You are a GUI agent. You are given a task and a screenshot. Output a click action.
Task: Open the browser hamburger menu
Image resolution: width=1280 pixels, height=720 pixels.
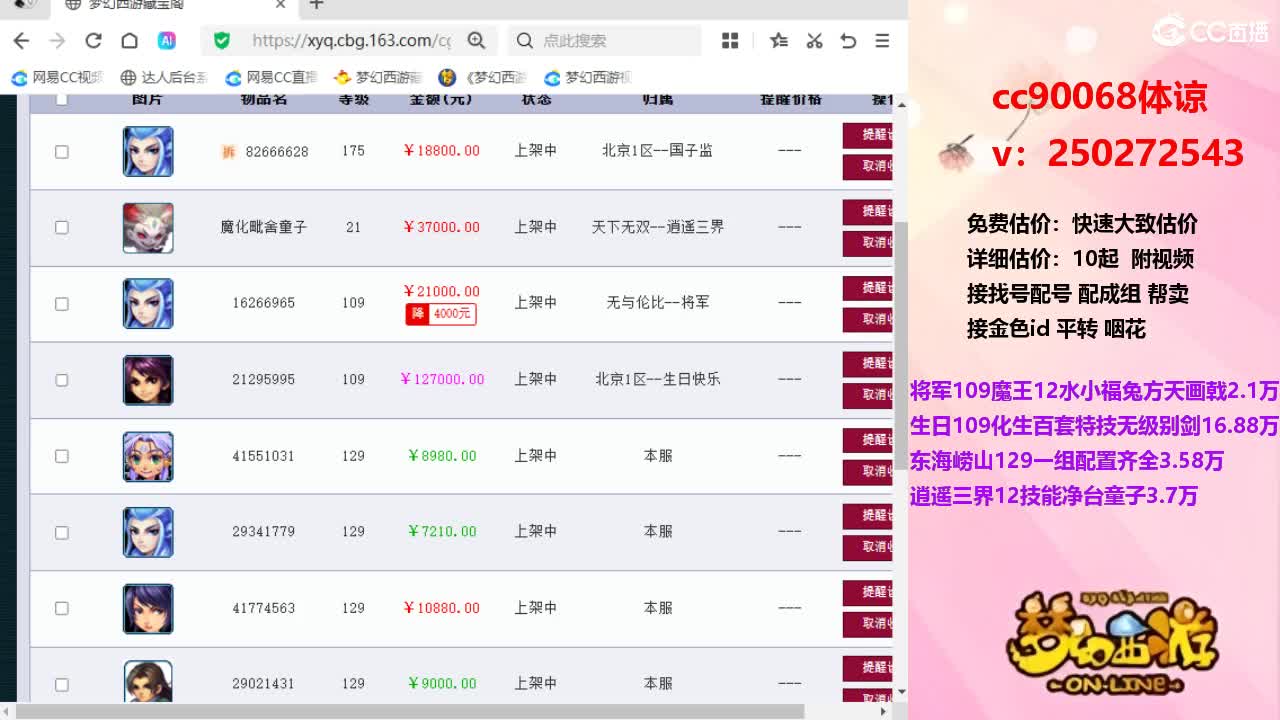pos(882,41)
